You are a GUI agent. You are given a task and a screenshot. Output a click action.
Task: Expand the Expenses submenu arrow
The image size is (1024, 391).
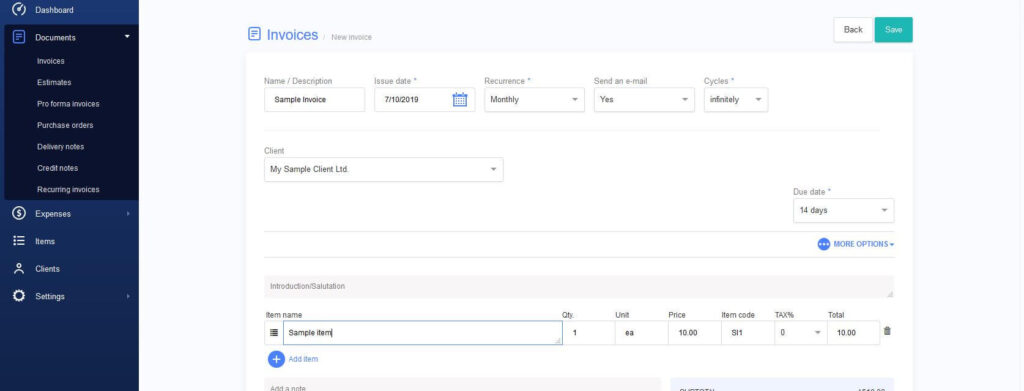pyautogui.click(x=128, y=213)
